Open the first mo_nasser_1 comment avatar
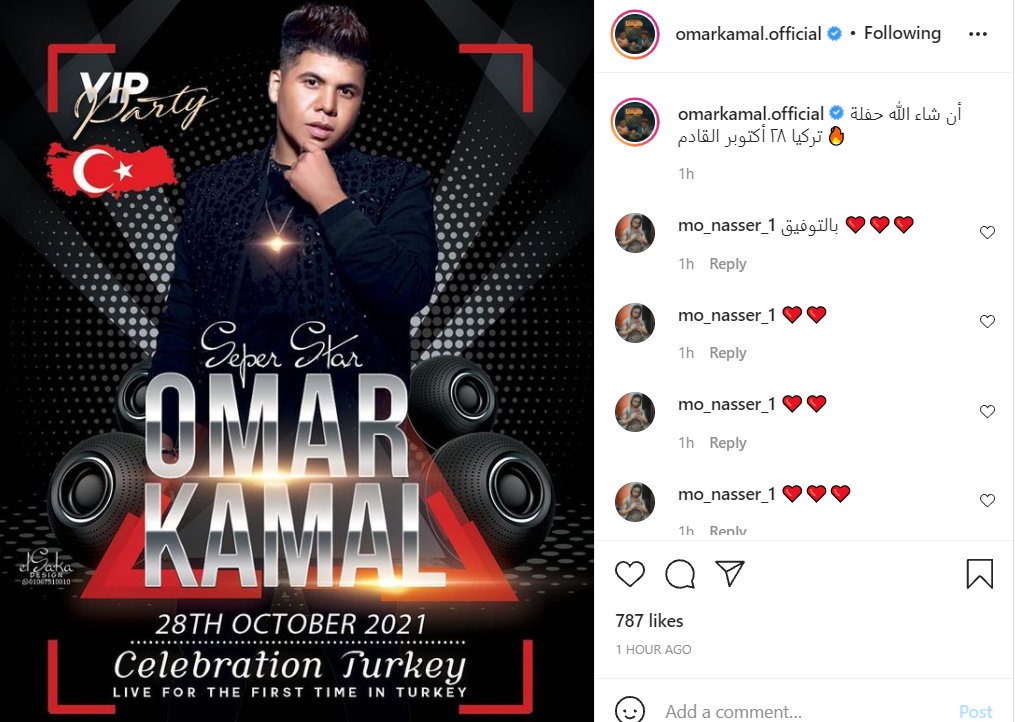 point(634,232)
